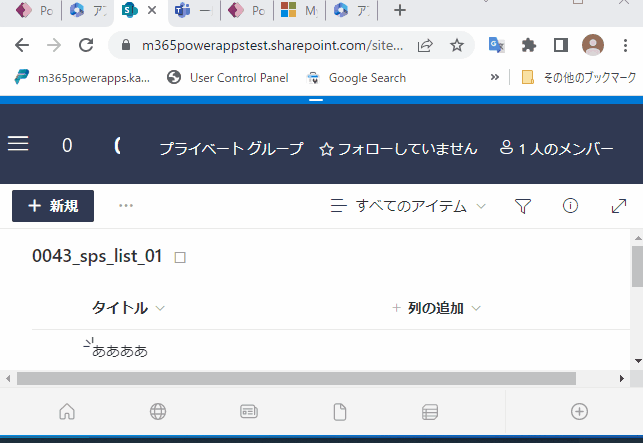The width and height of the screenshot is (643, 443).
Task: Open the lists icon in bottom bar
Action: [430, 411]
